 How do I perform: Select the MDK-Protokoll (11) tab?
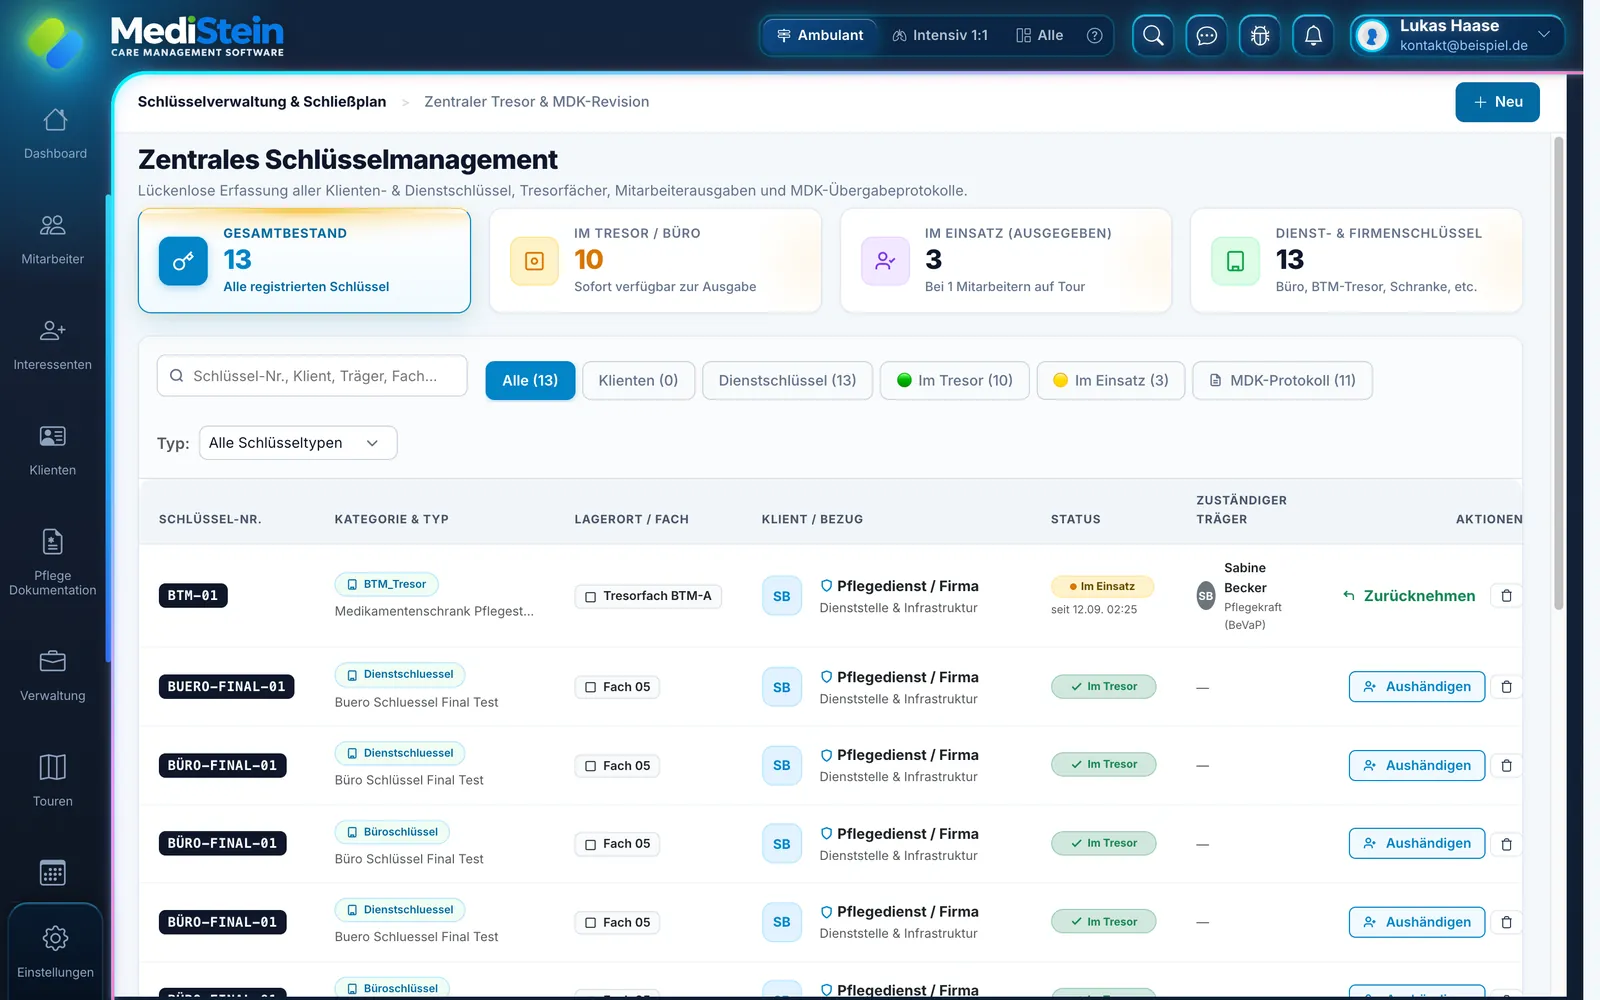[x=1282, y=381]
